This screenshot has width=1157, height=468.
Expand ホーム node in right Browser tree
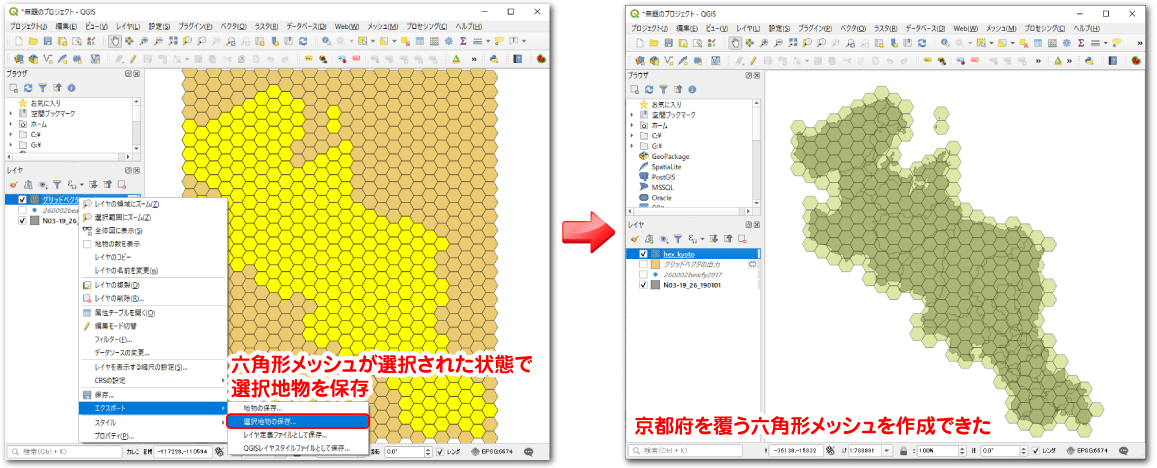point(632,125)
